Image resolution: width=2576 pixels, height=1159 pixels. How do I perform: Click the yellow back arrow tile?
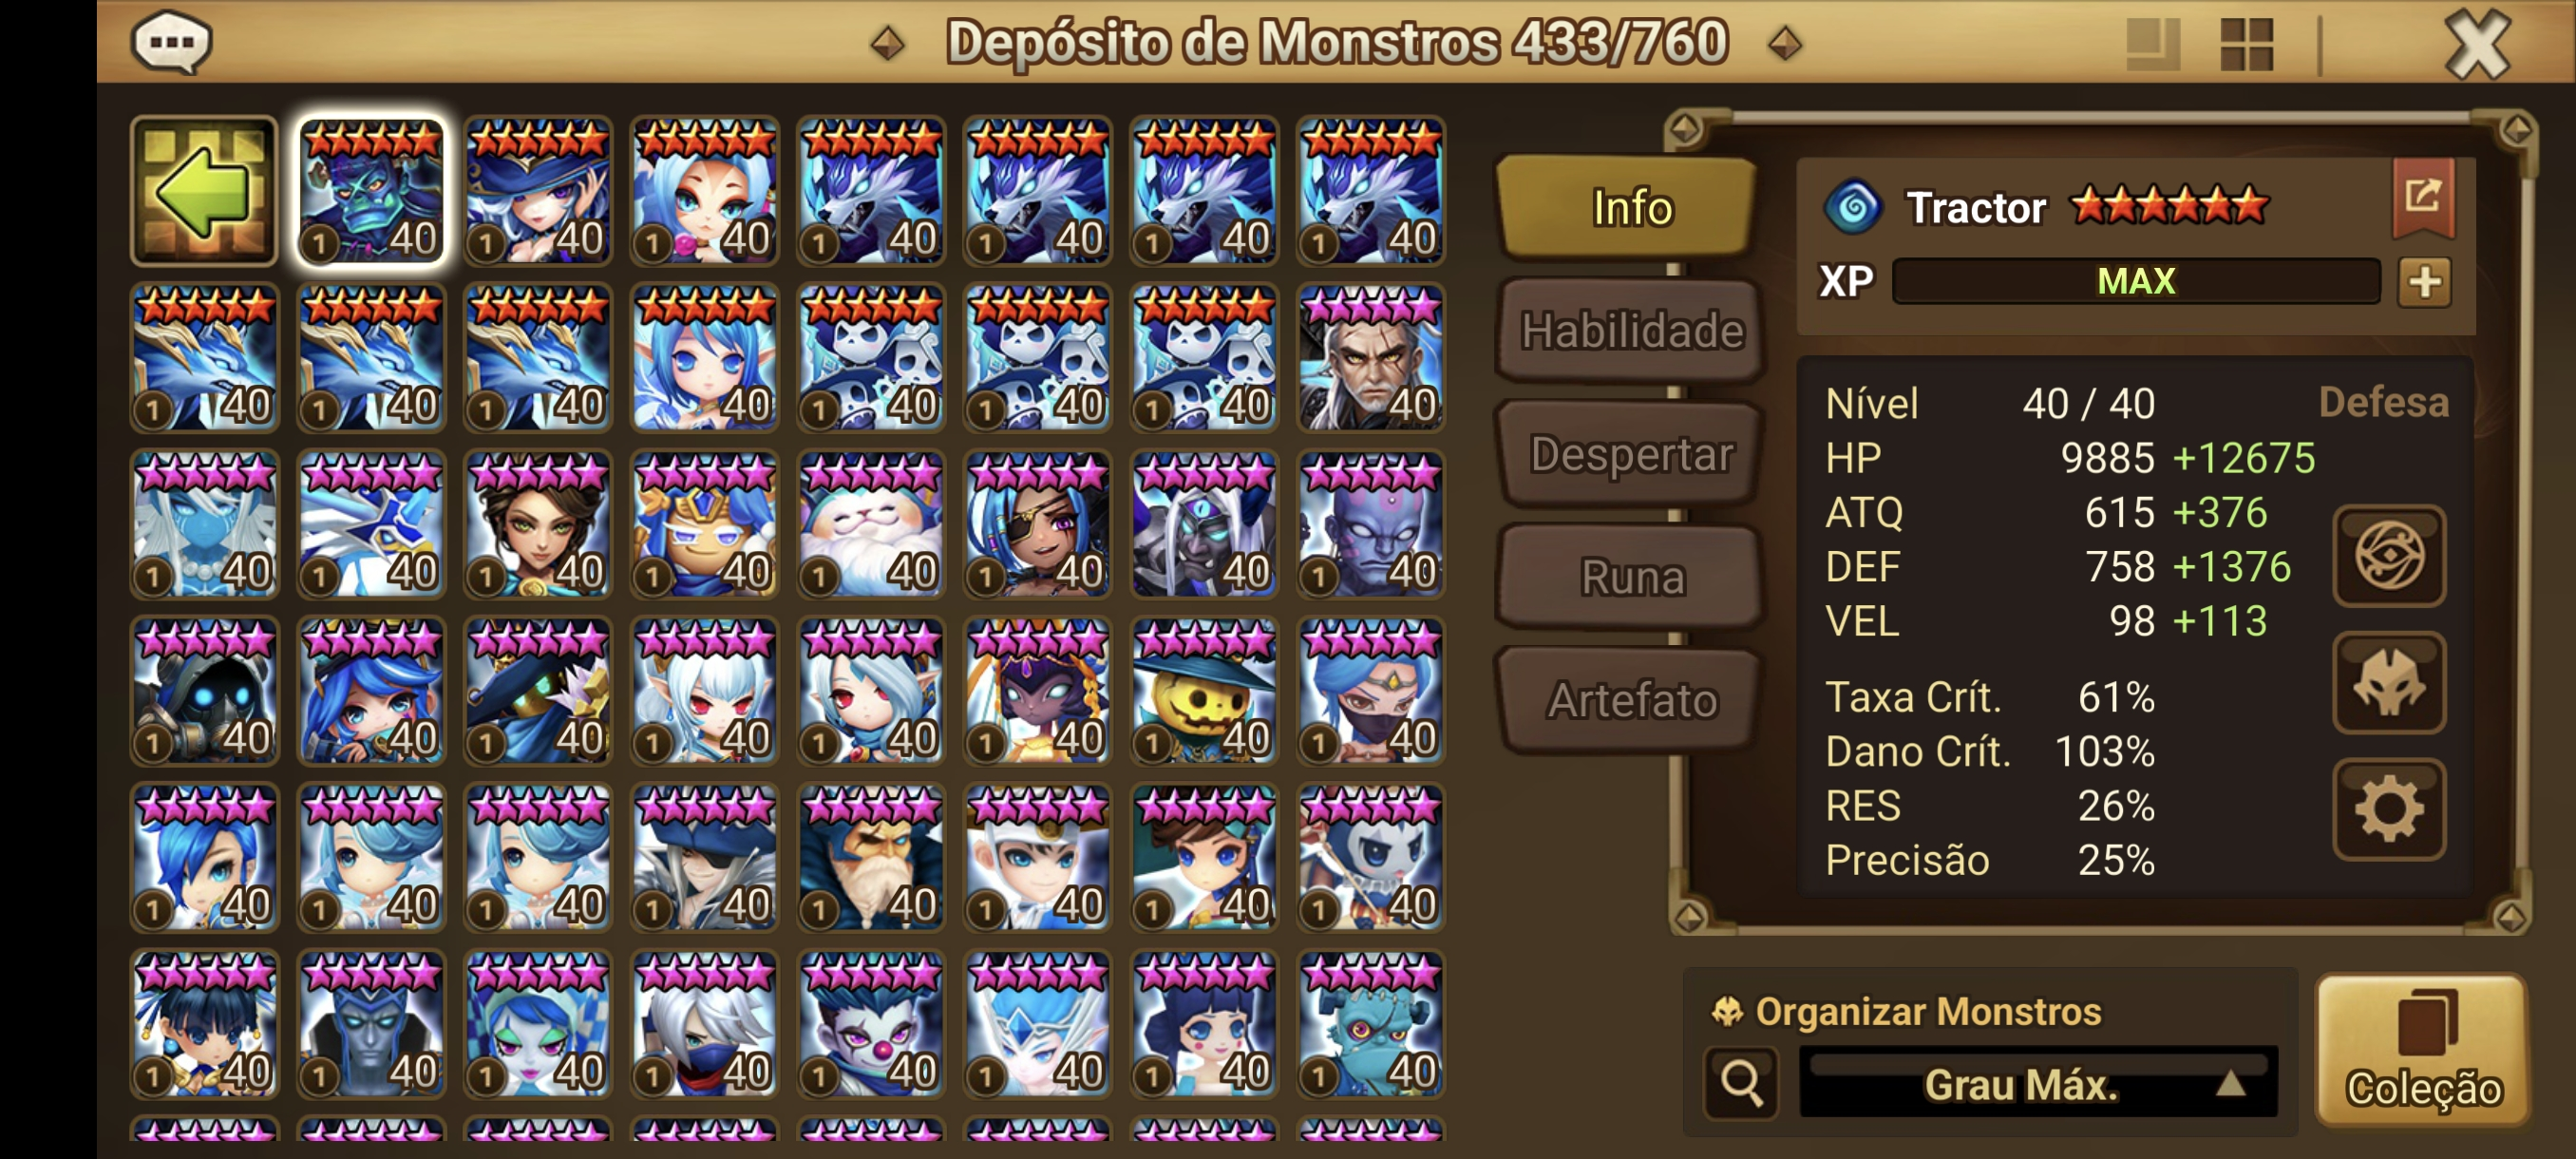point(204,190)
